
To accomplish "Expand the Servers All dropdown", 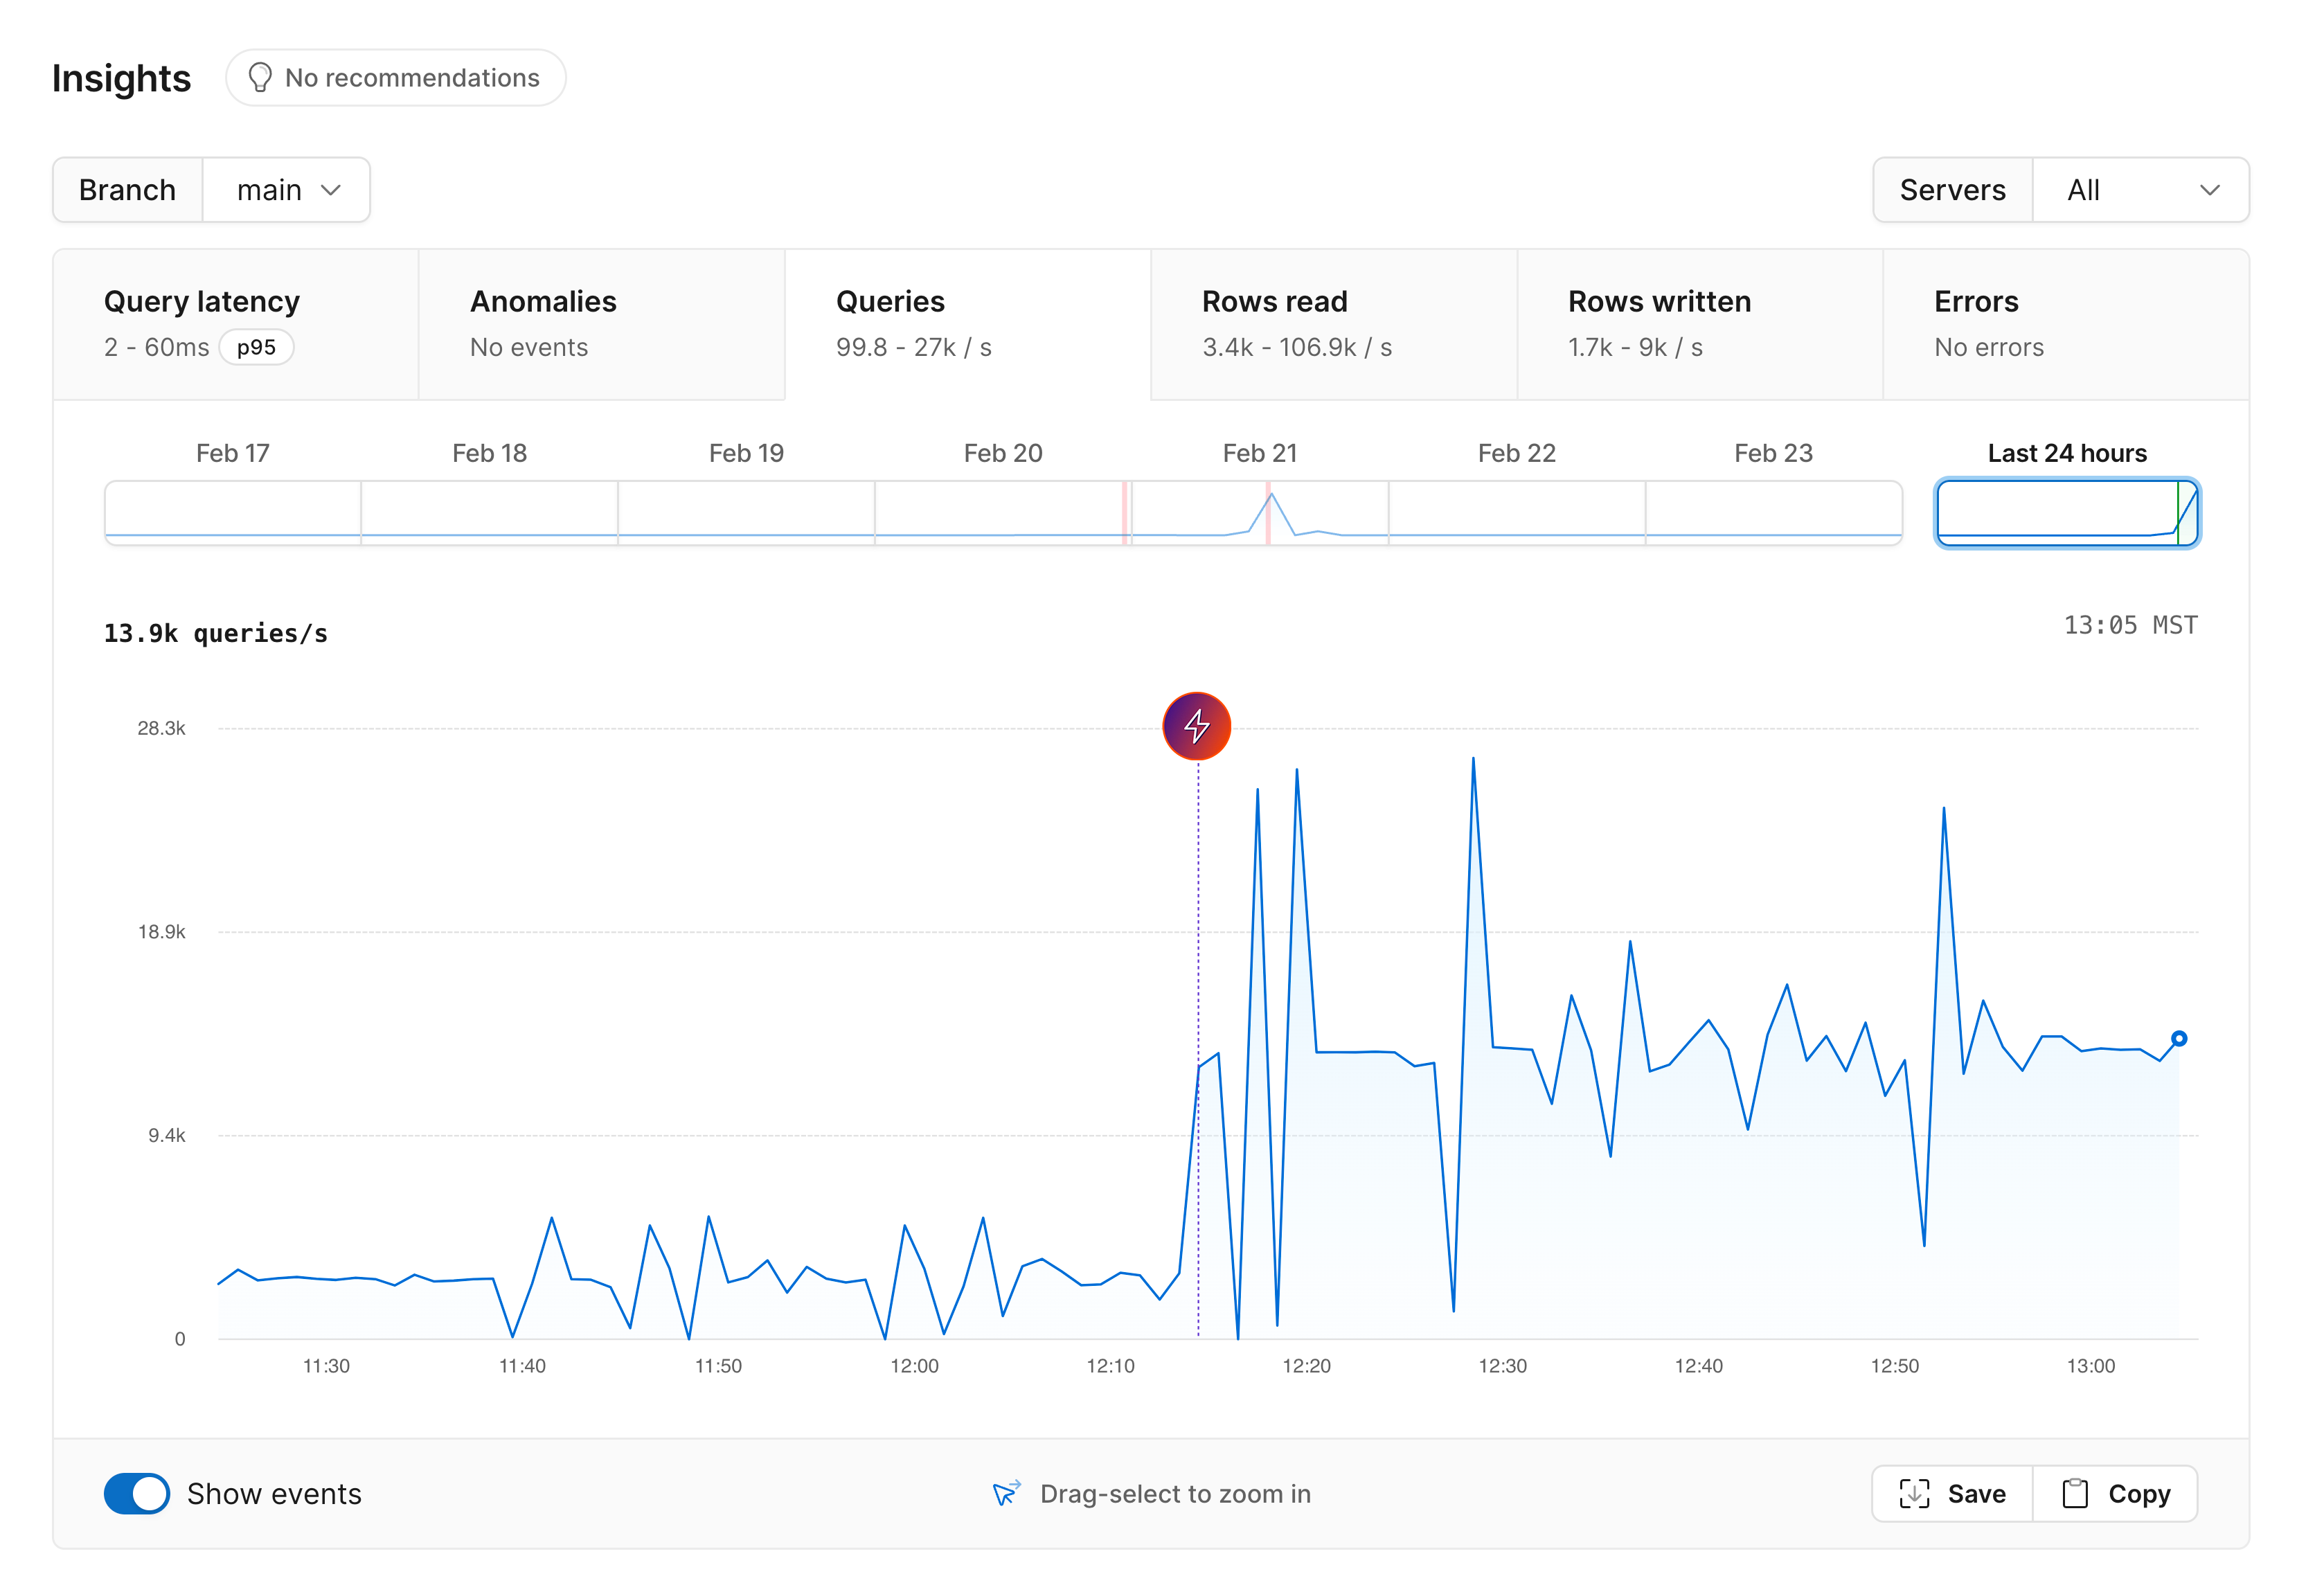I will [2140, 190].
